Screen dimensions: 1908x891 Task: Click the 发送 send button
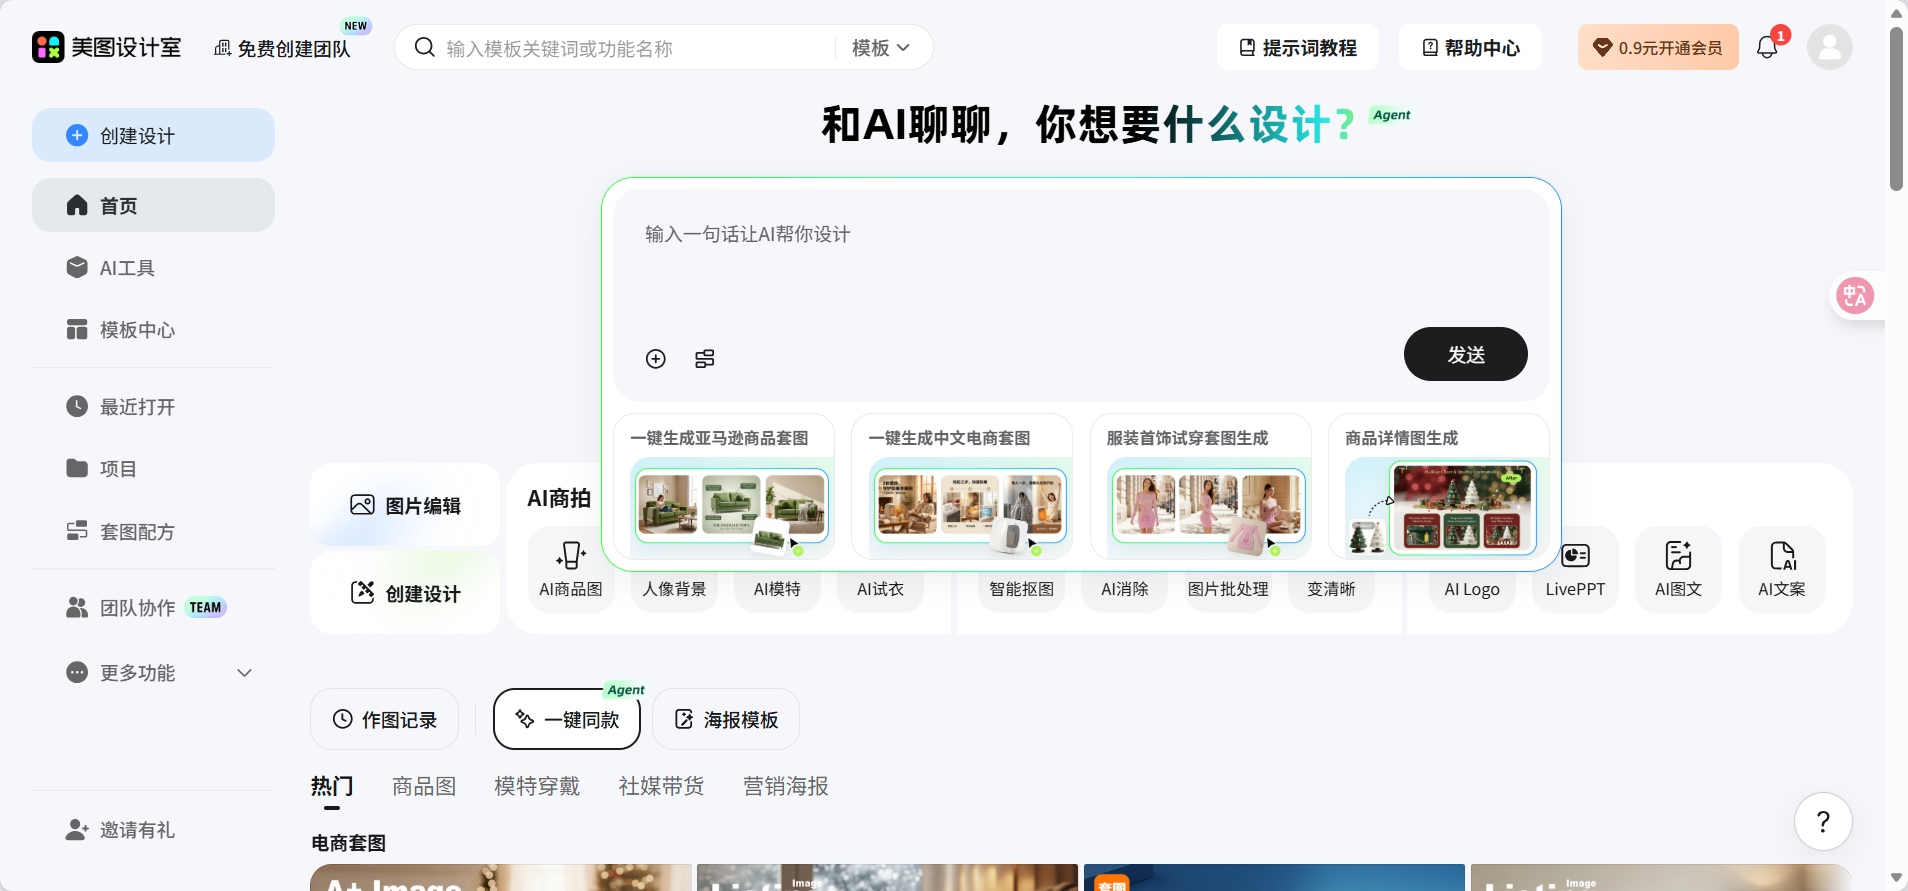[x=1465, y=355]
